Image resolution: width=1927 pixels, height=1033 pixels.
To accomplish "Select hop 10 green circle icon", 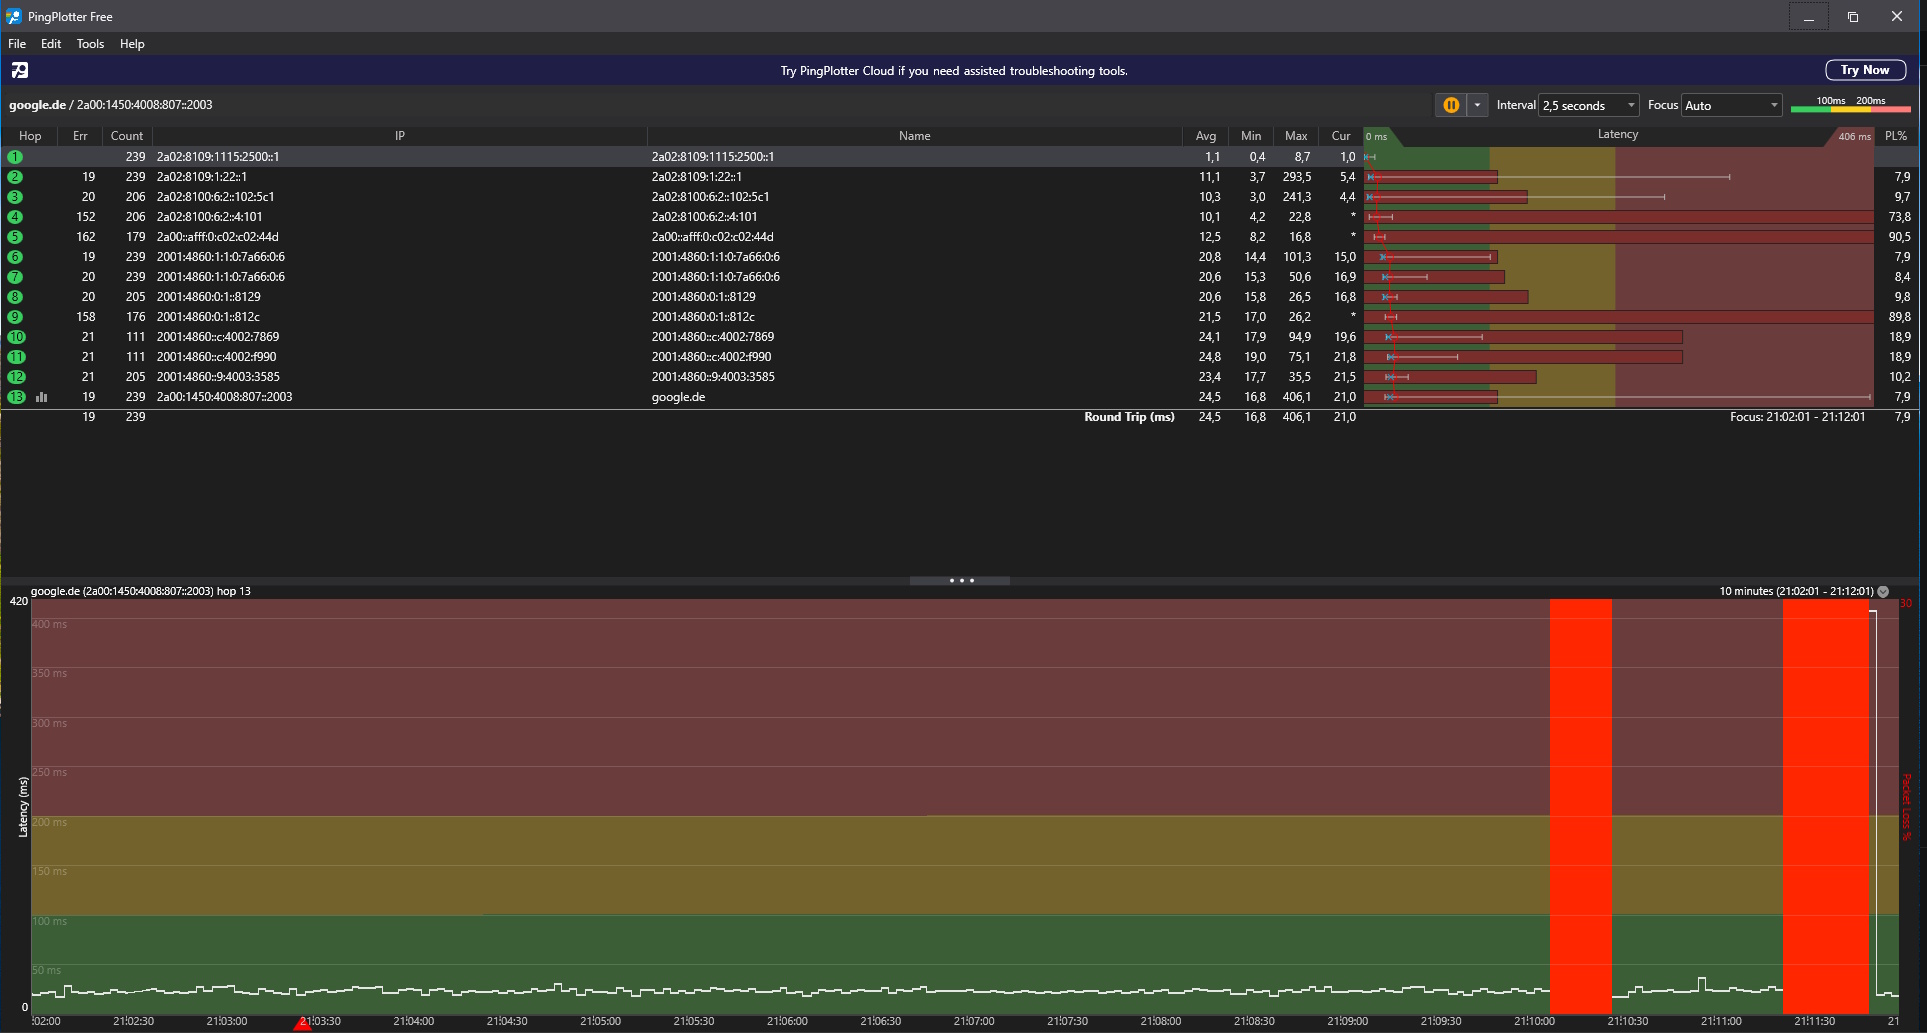I will tap(16, 337).
